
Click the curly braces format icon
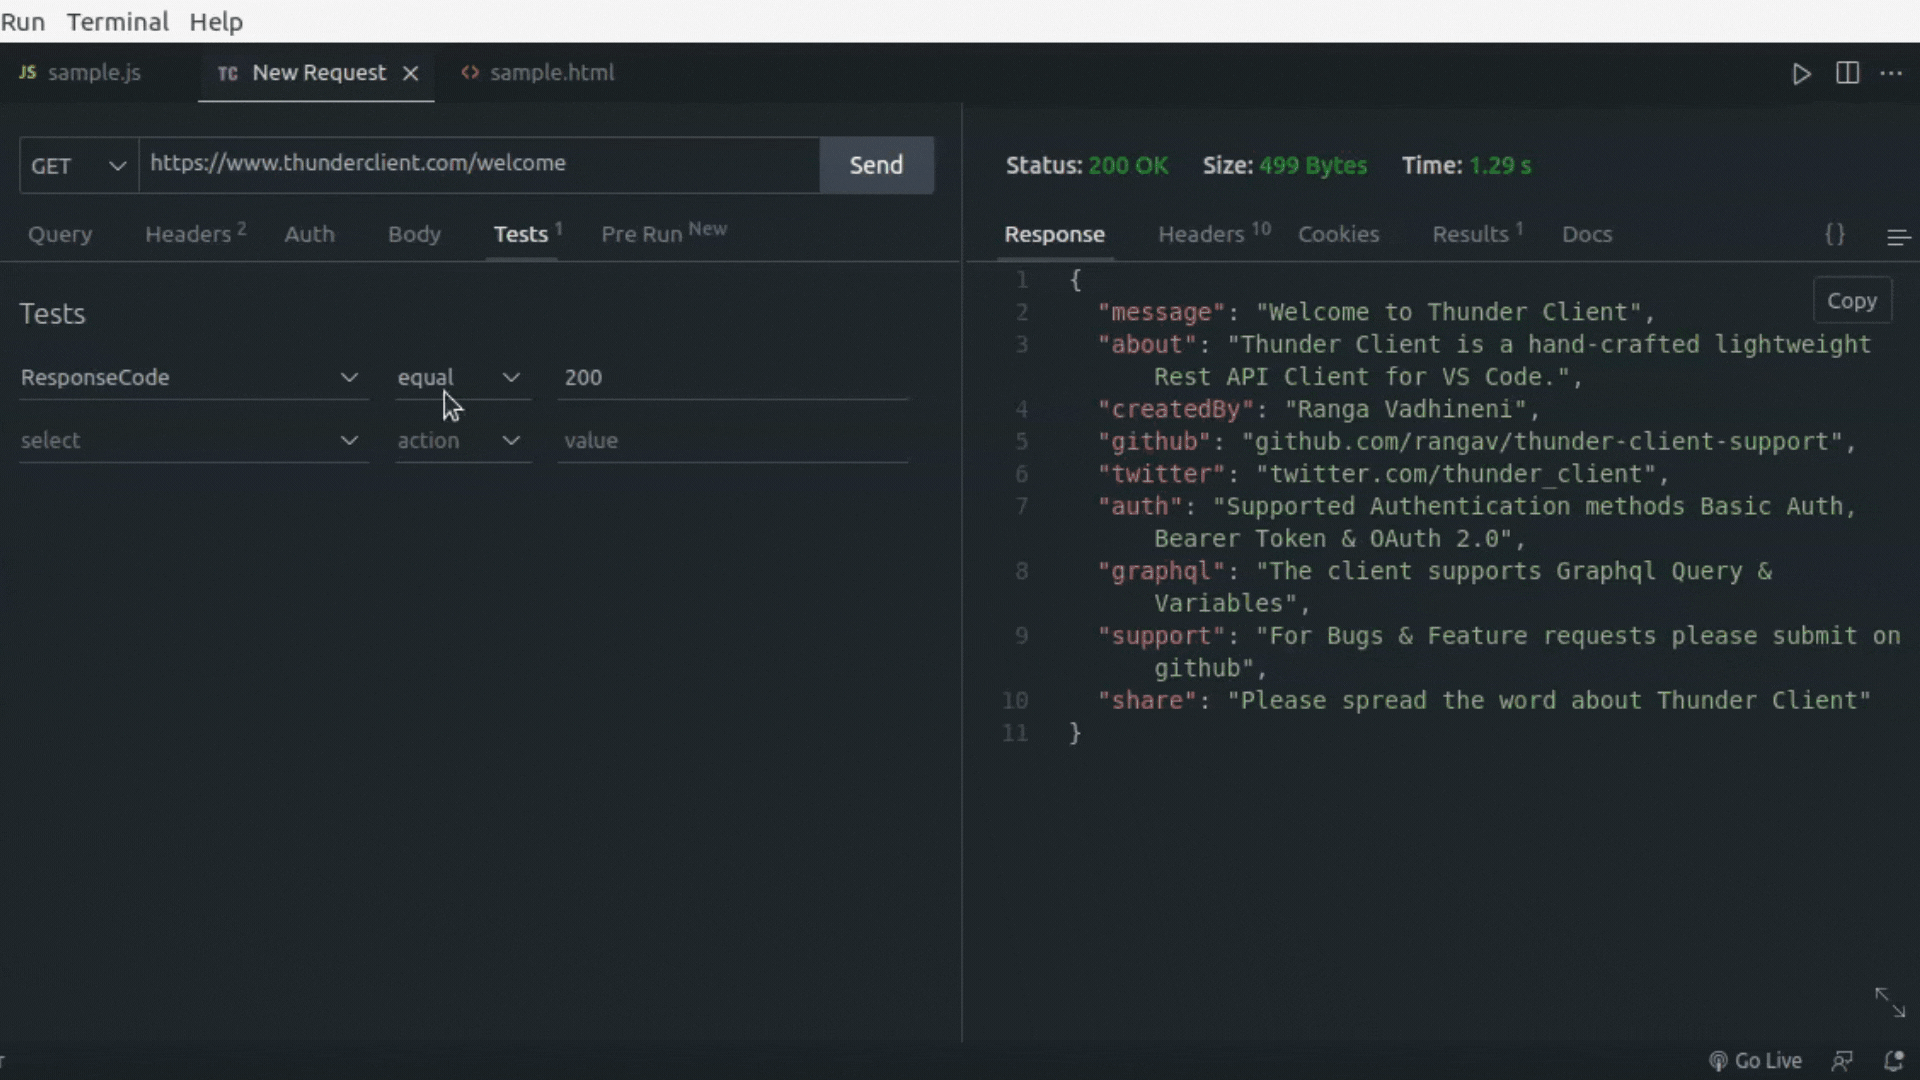(1834, 234)
